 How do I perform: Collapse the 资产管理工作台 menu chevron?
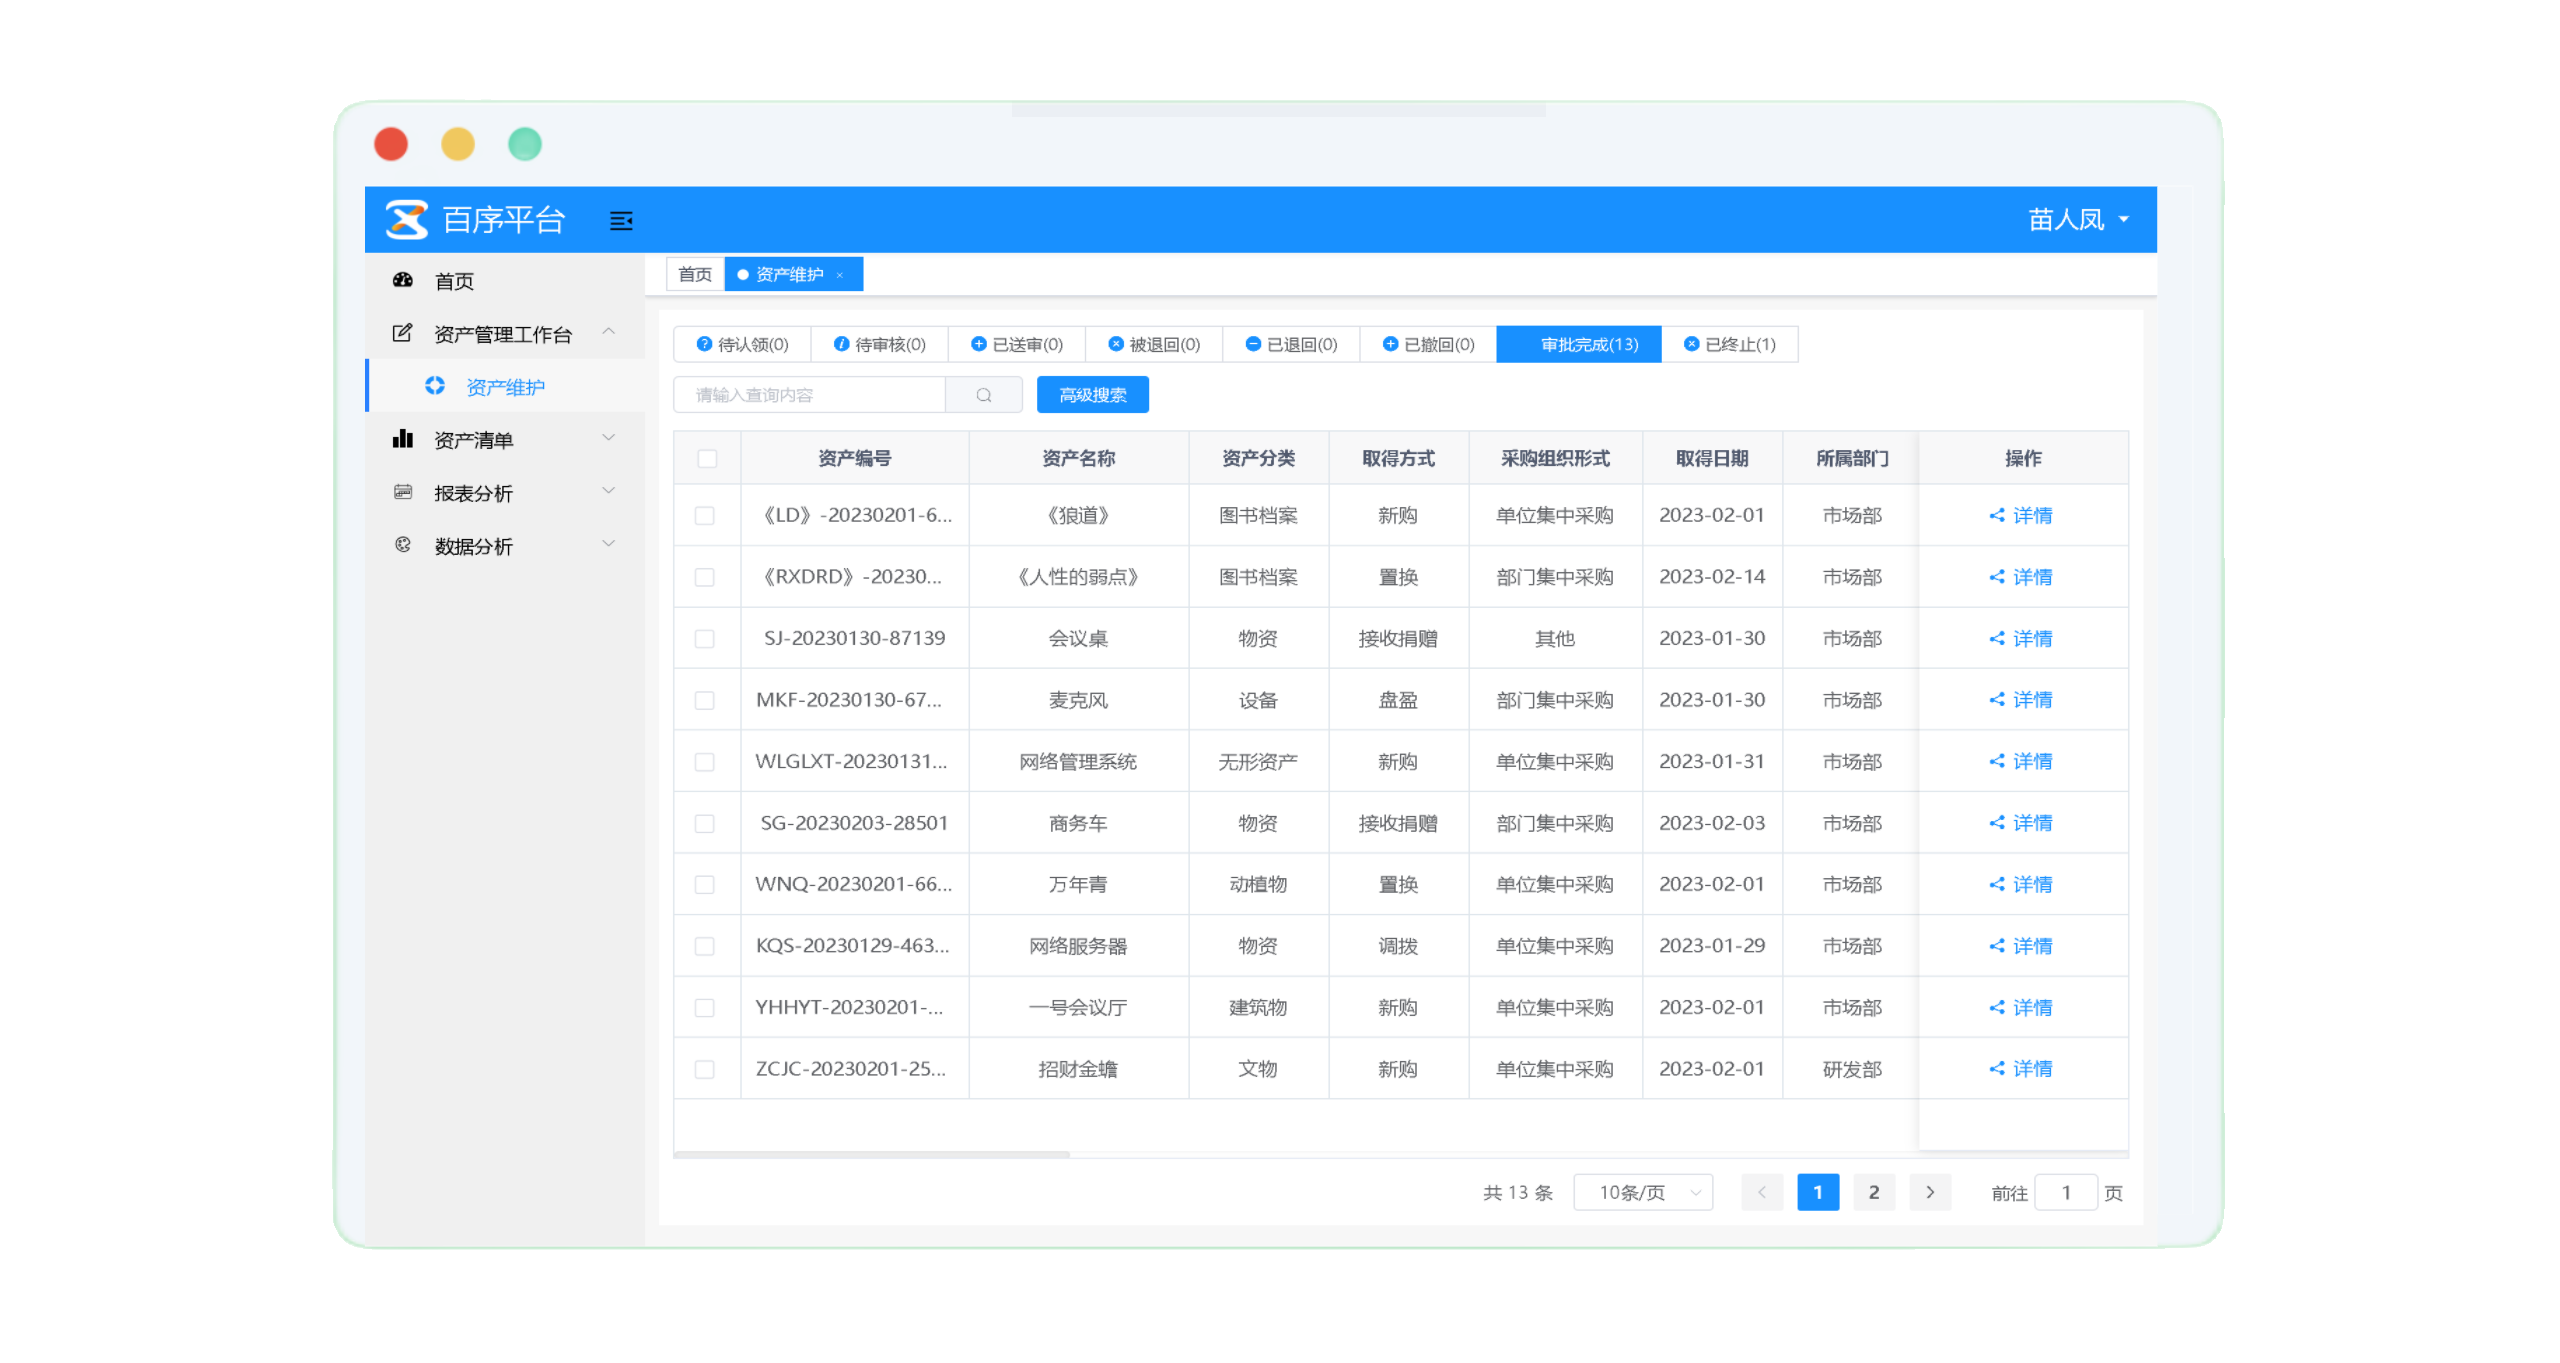pos(608,331)
